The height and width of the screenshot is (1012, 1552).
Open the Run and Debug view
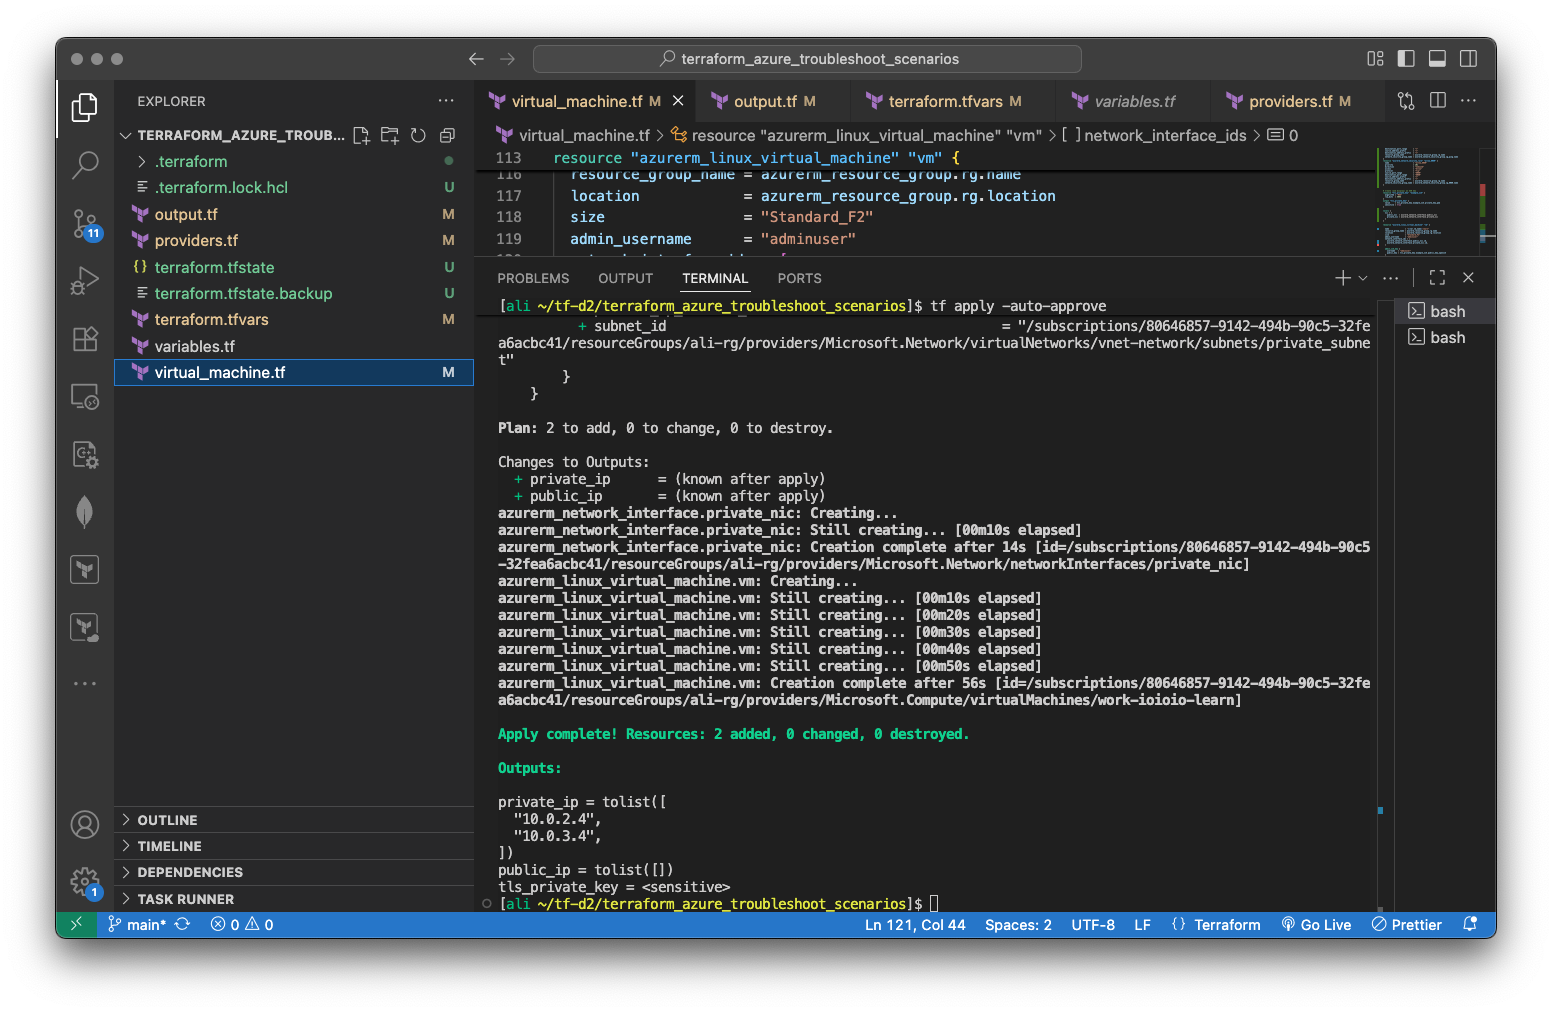85,281
